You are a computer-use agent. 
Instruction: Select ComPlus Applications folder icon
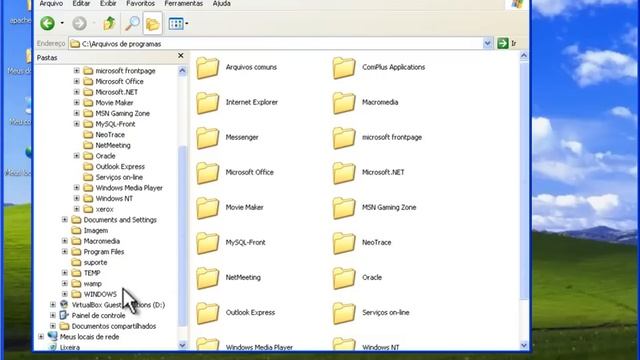click(x=344, y=67)
